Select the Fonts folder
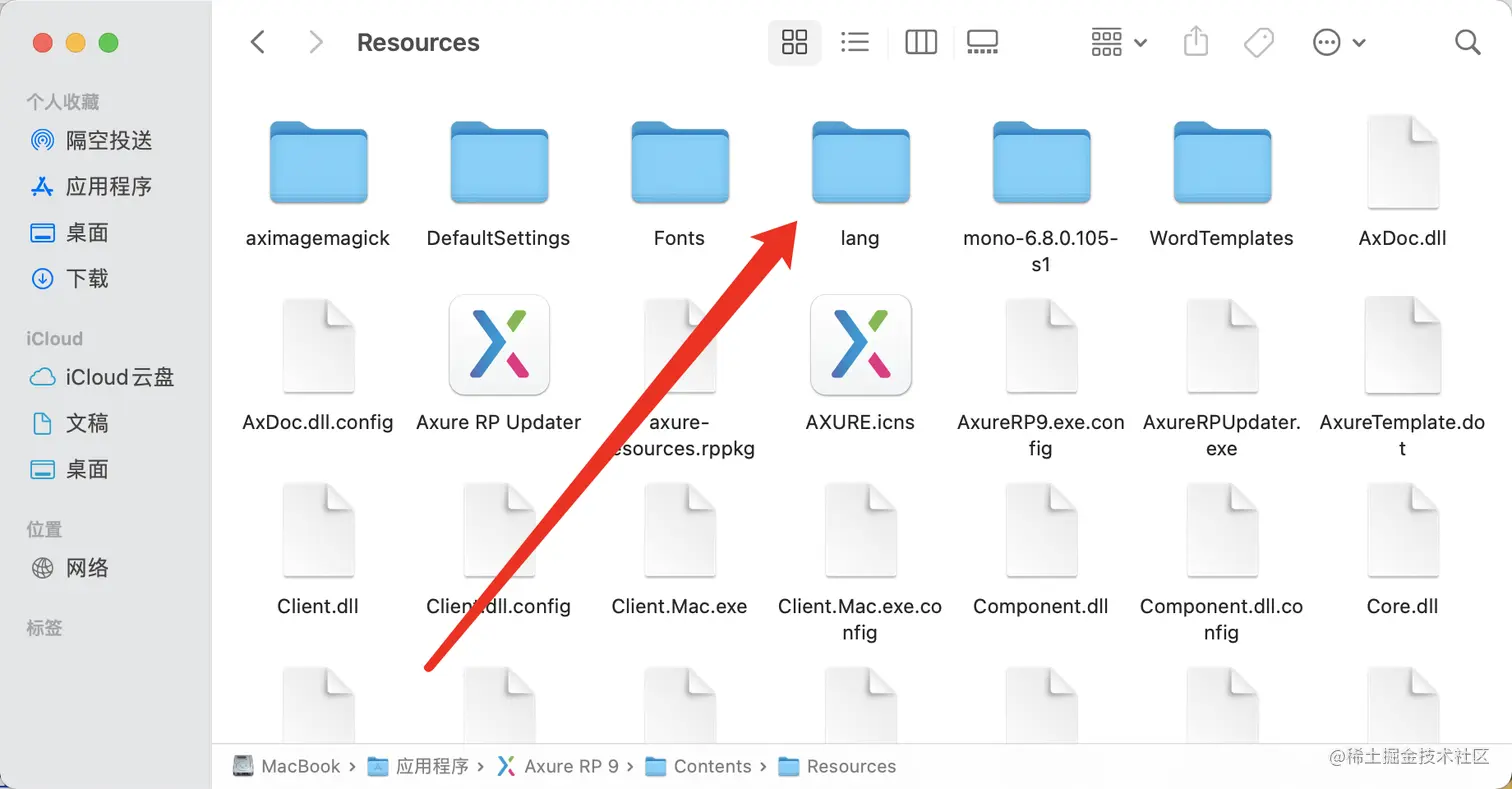This screenshot has height=789, width=1512. (679, 163)
